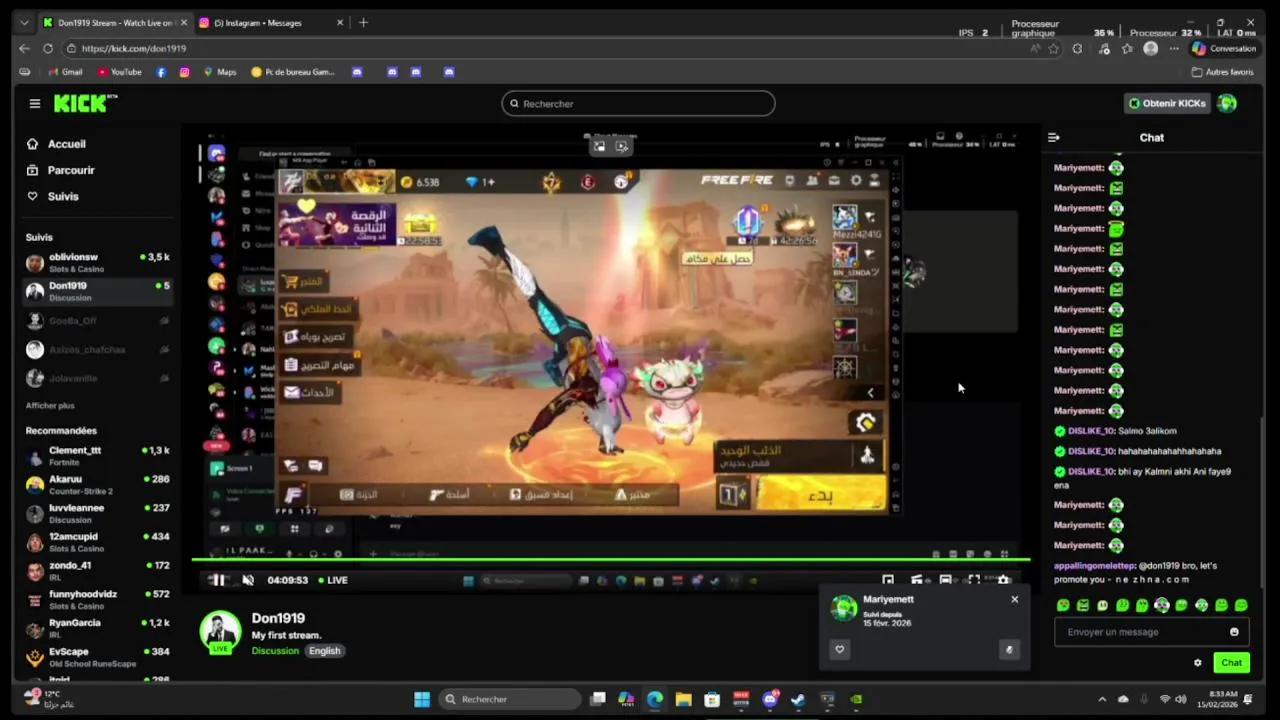This screenshot has width=1280, height=720.
Task: Toggle fullscreen in video player
Action: 973,580
